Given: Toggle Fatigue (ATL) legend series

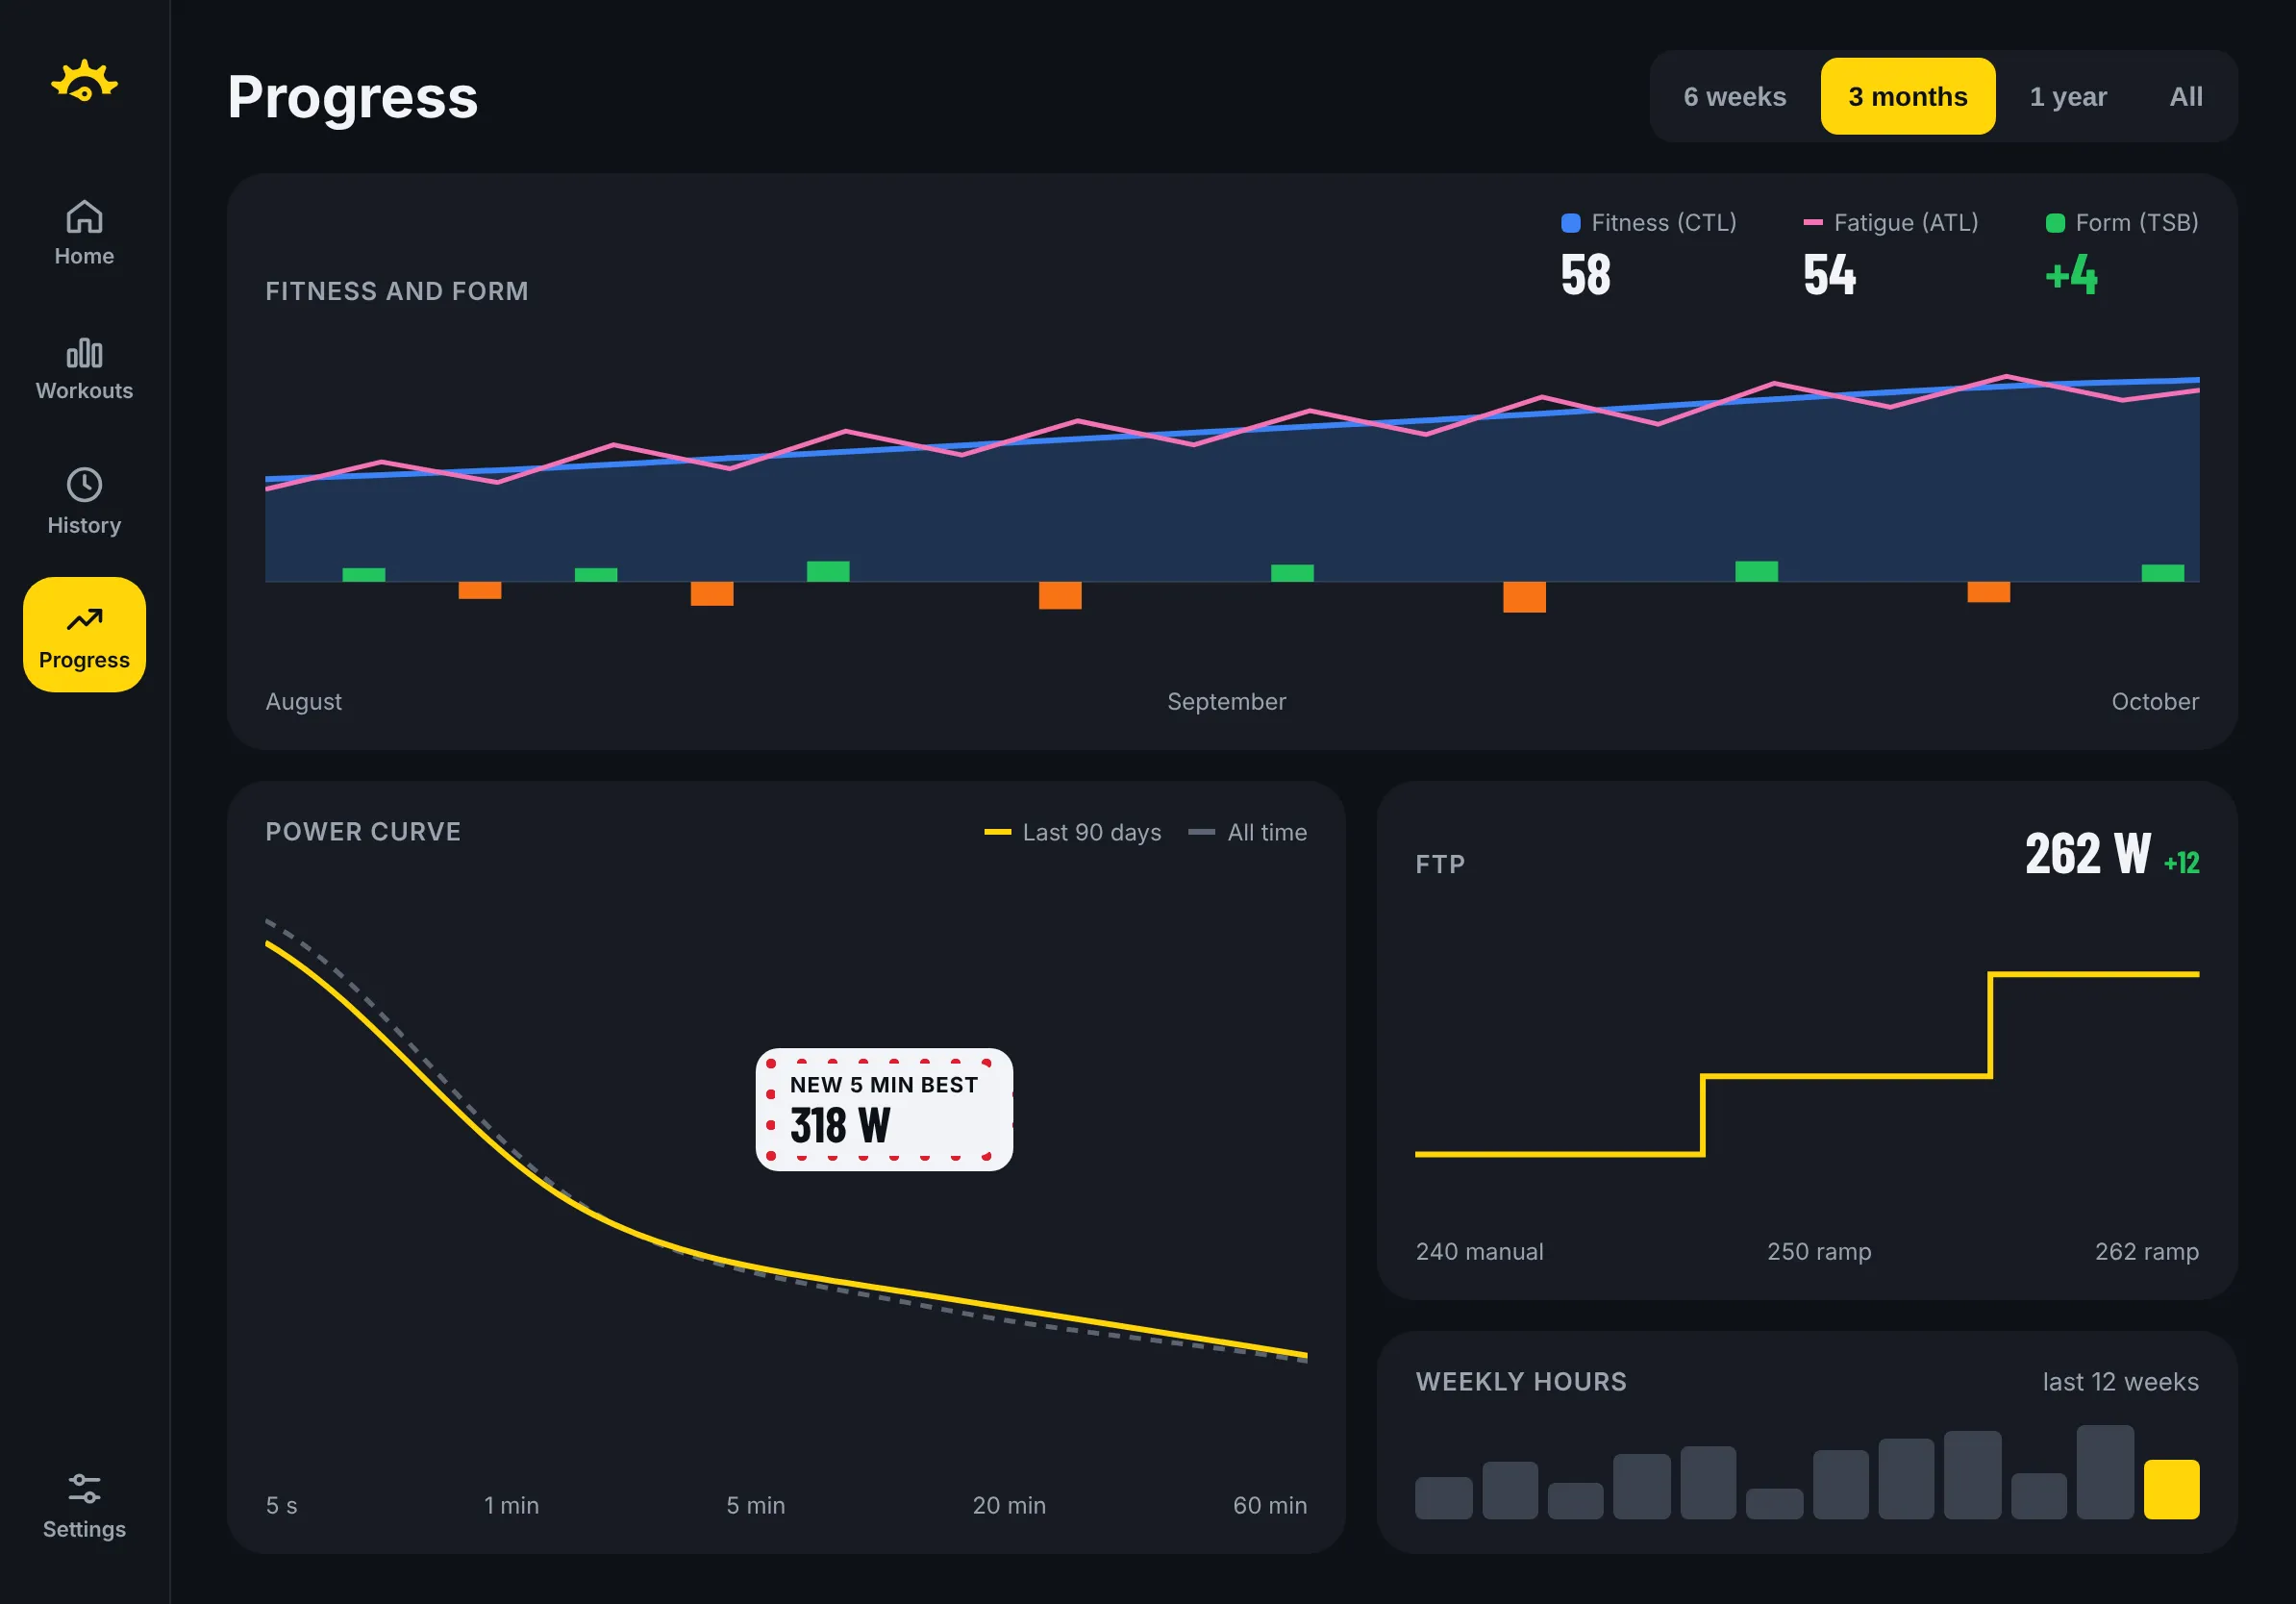Looking at the screenshot, I should click(1890, 222).
